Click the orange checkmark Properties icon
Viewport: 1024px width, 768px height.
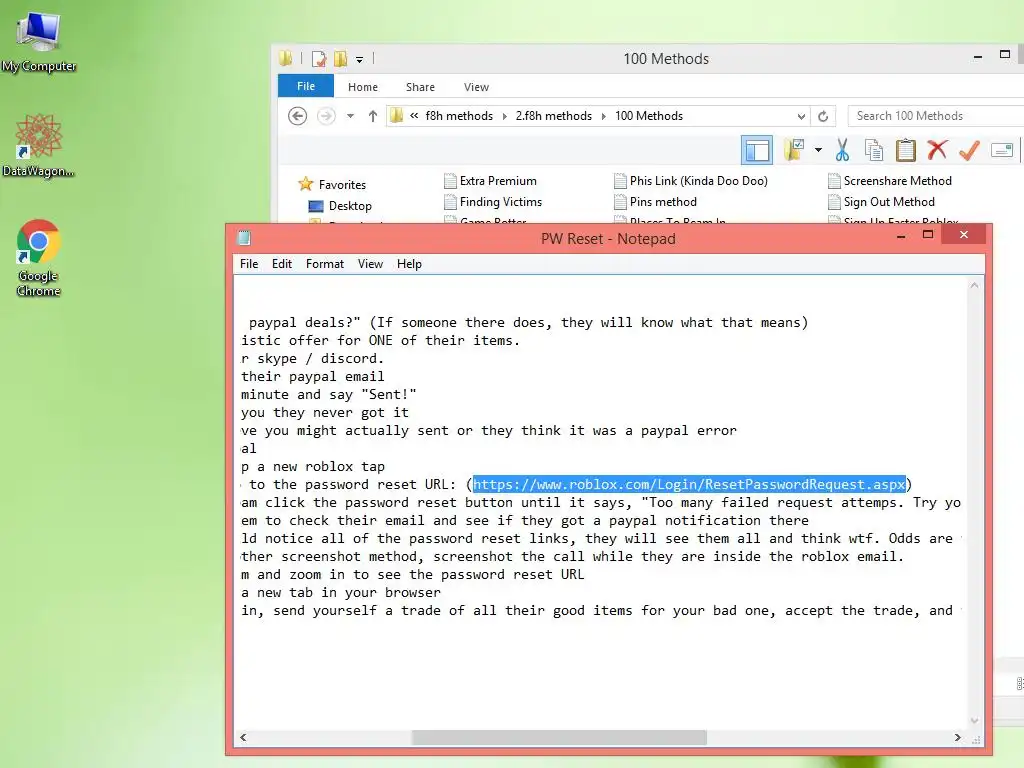969,150
